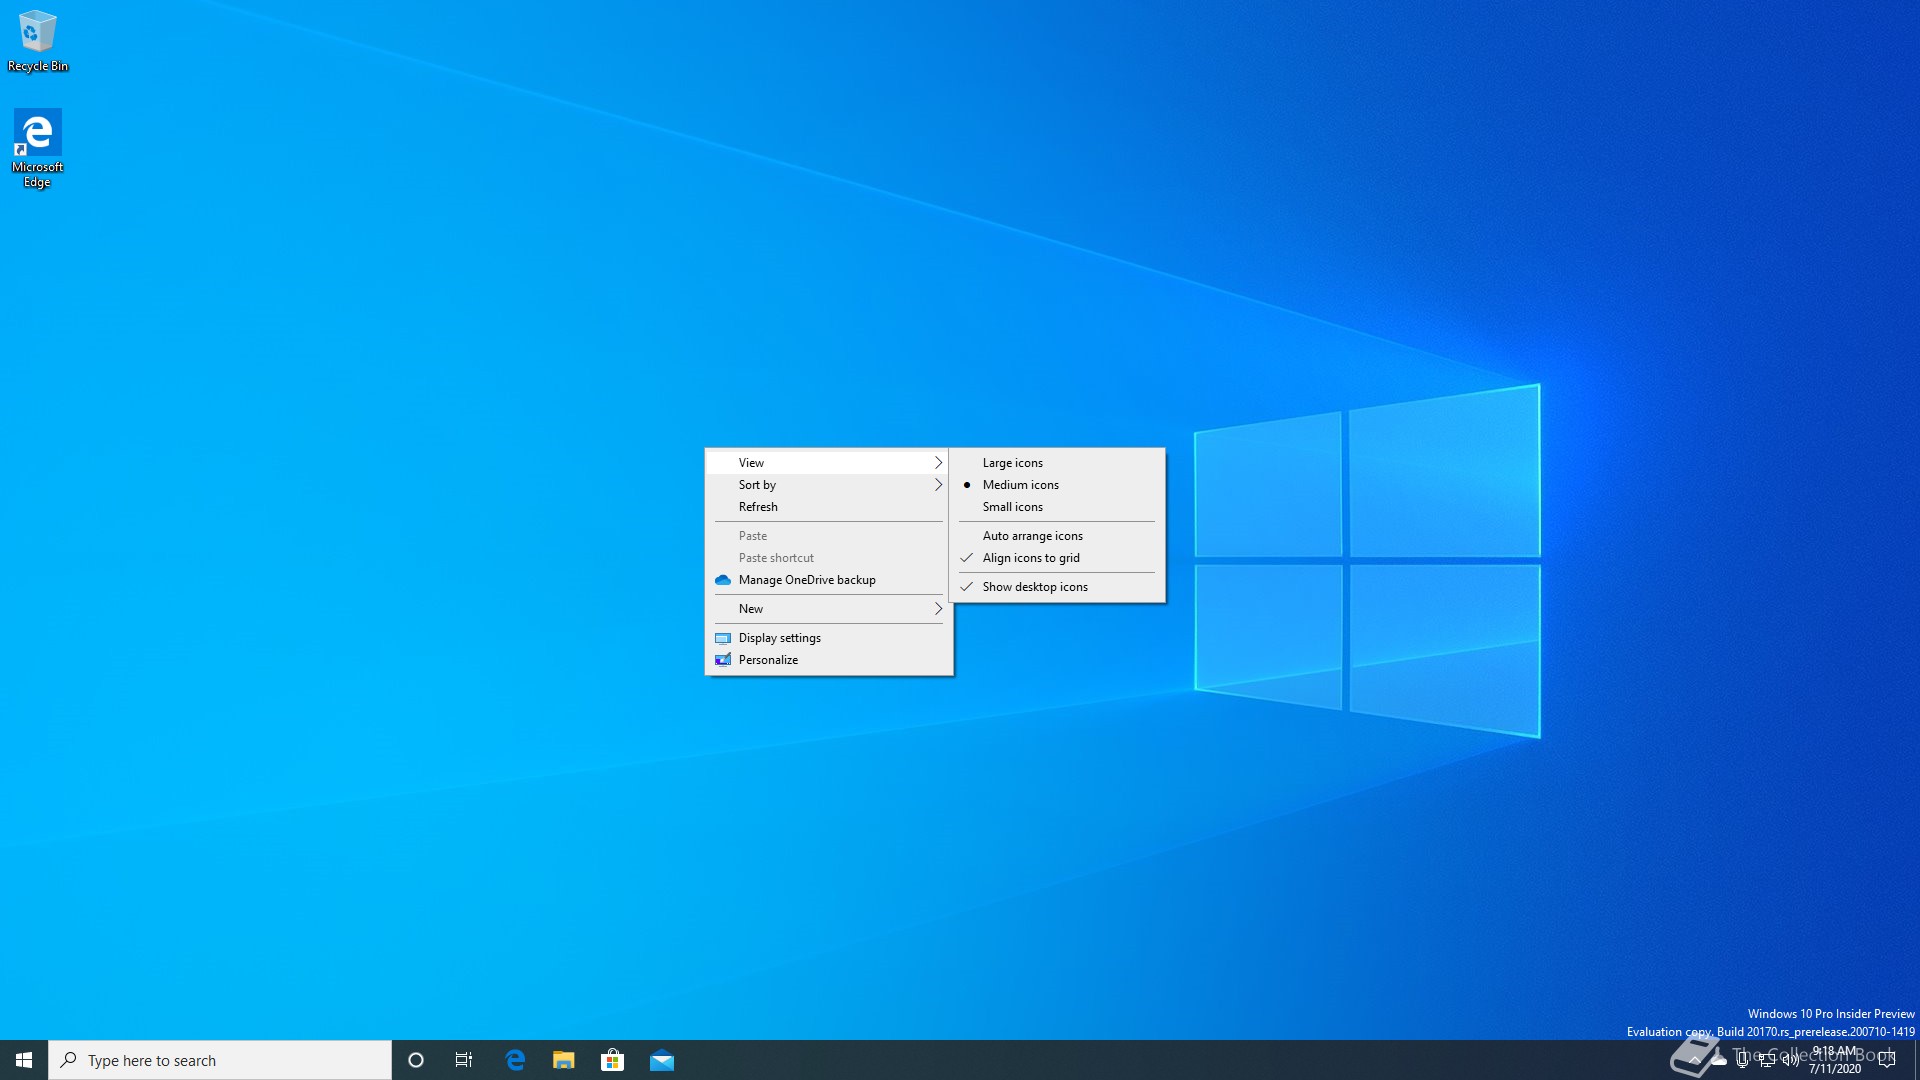Screen dimensions: 1920x1080
Task: Open Microsoft Store from the taskbar
Action: click(x=612, y=1060)
